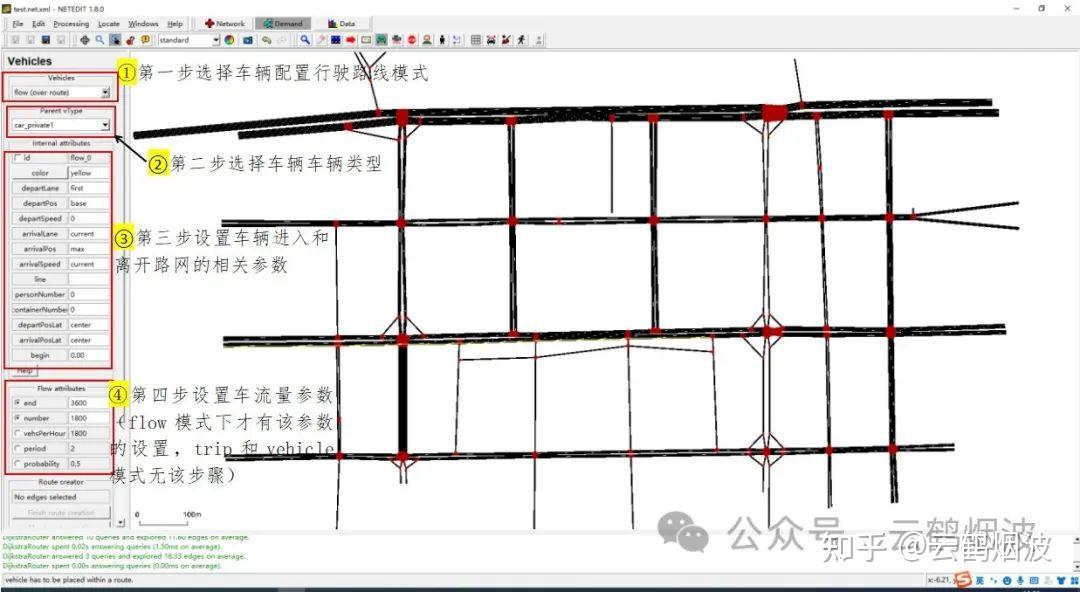Select the person plan mode icon
Image resolution: width=1080 pixels, height=592 pixels.
pyautogui.click(x=457, y=40)
